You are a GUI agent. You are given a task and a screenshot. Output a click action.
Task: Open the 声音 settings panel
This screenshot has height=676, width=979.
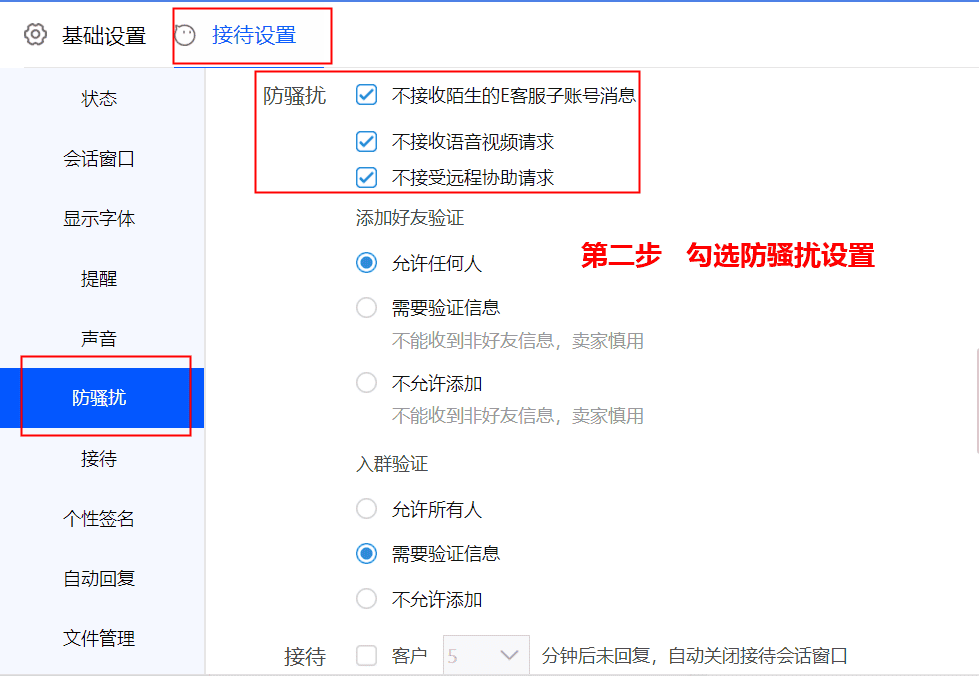coord(100,337)
